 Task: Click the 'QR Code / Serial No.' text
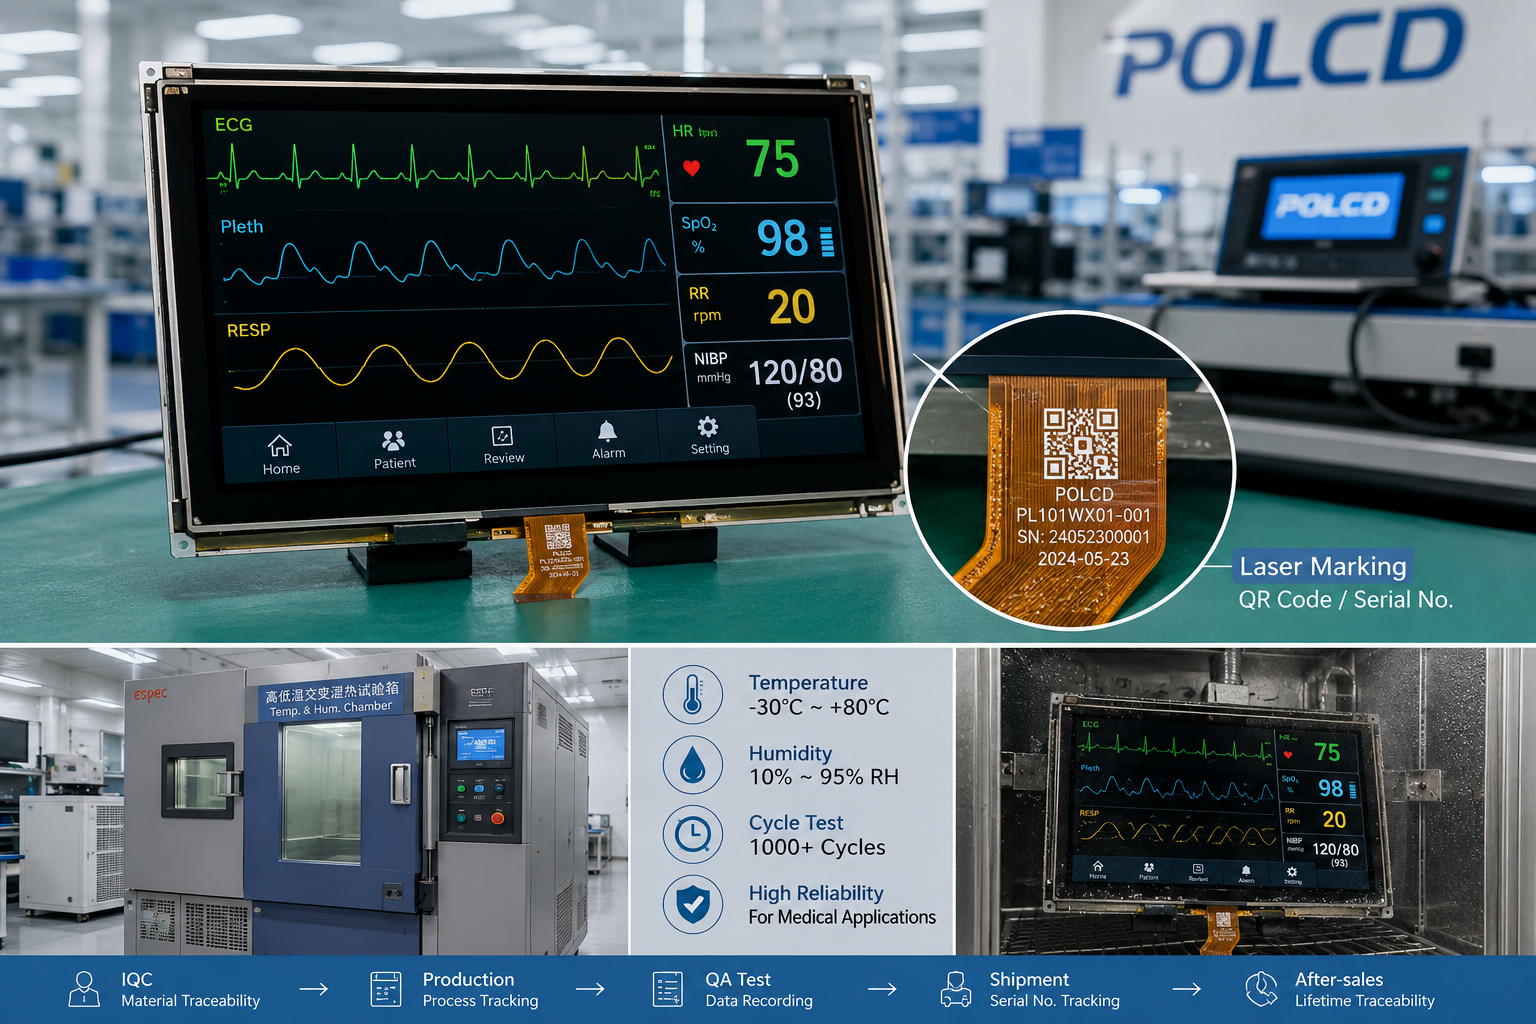[1345, 599]
